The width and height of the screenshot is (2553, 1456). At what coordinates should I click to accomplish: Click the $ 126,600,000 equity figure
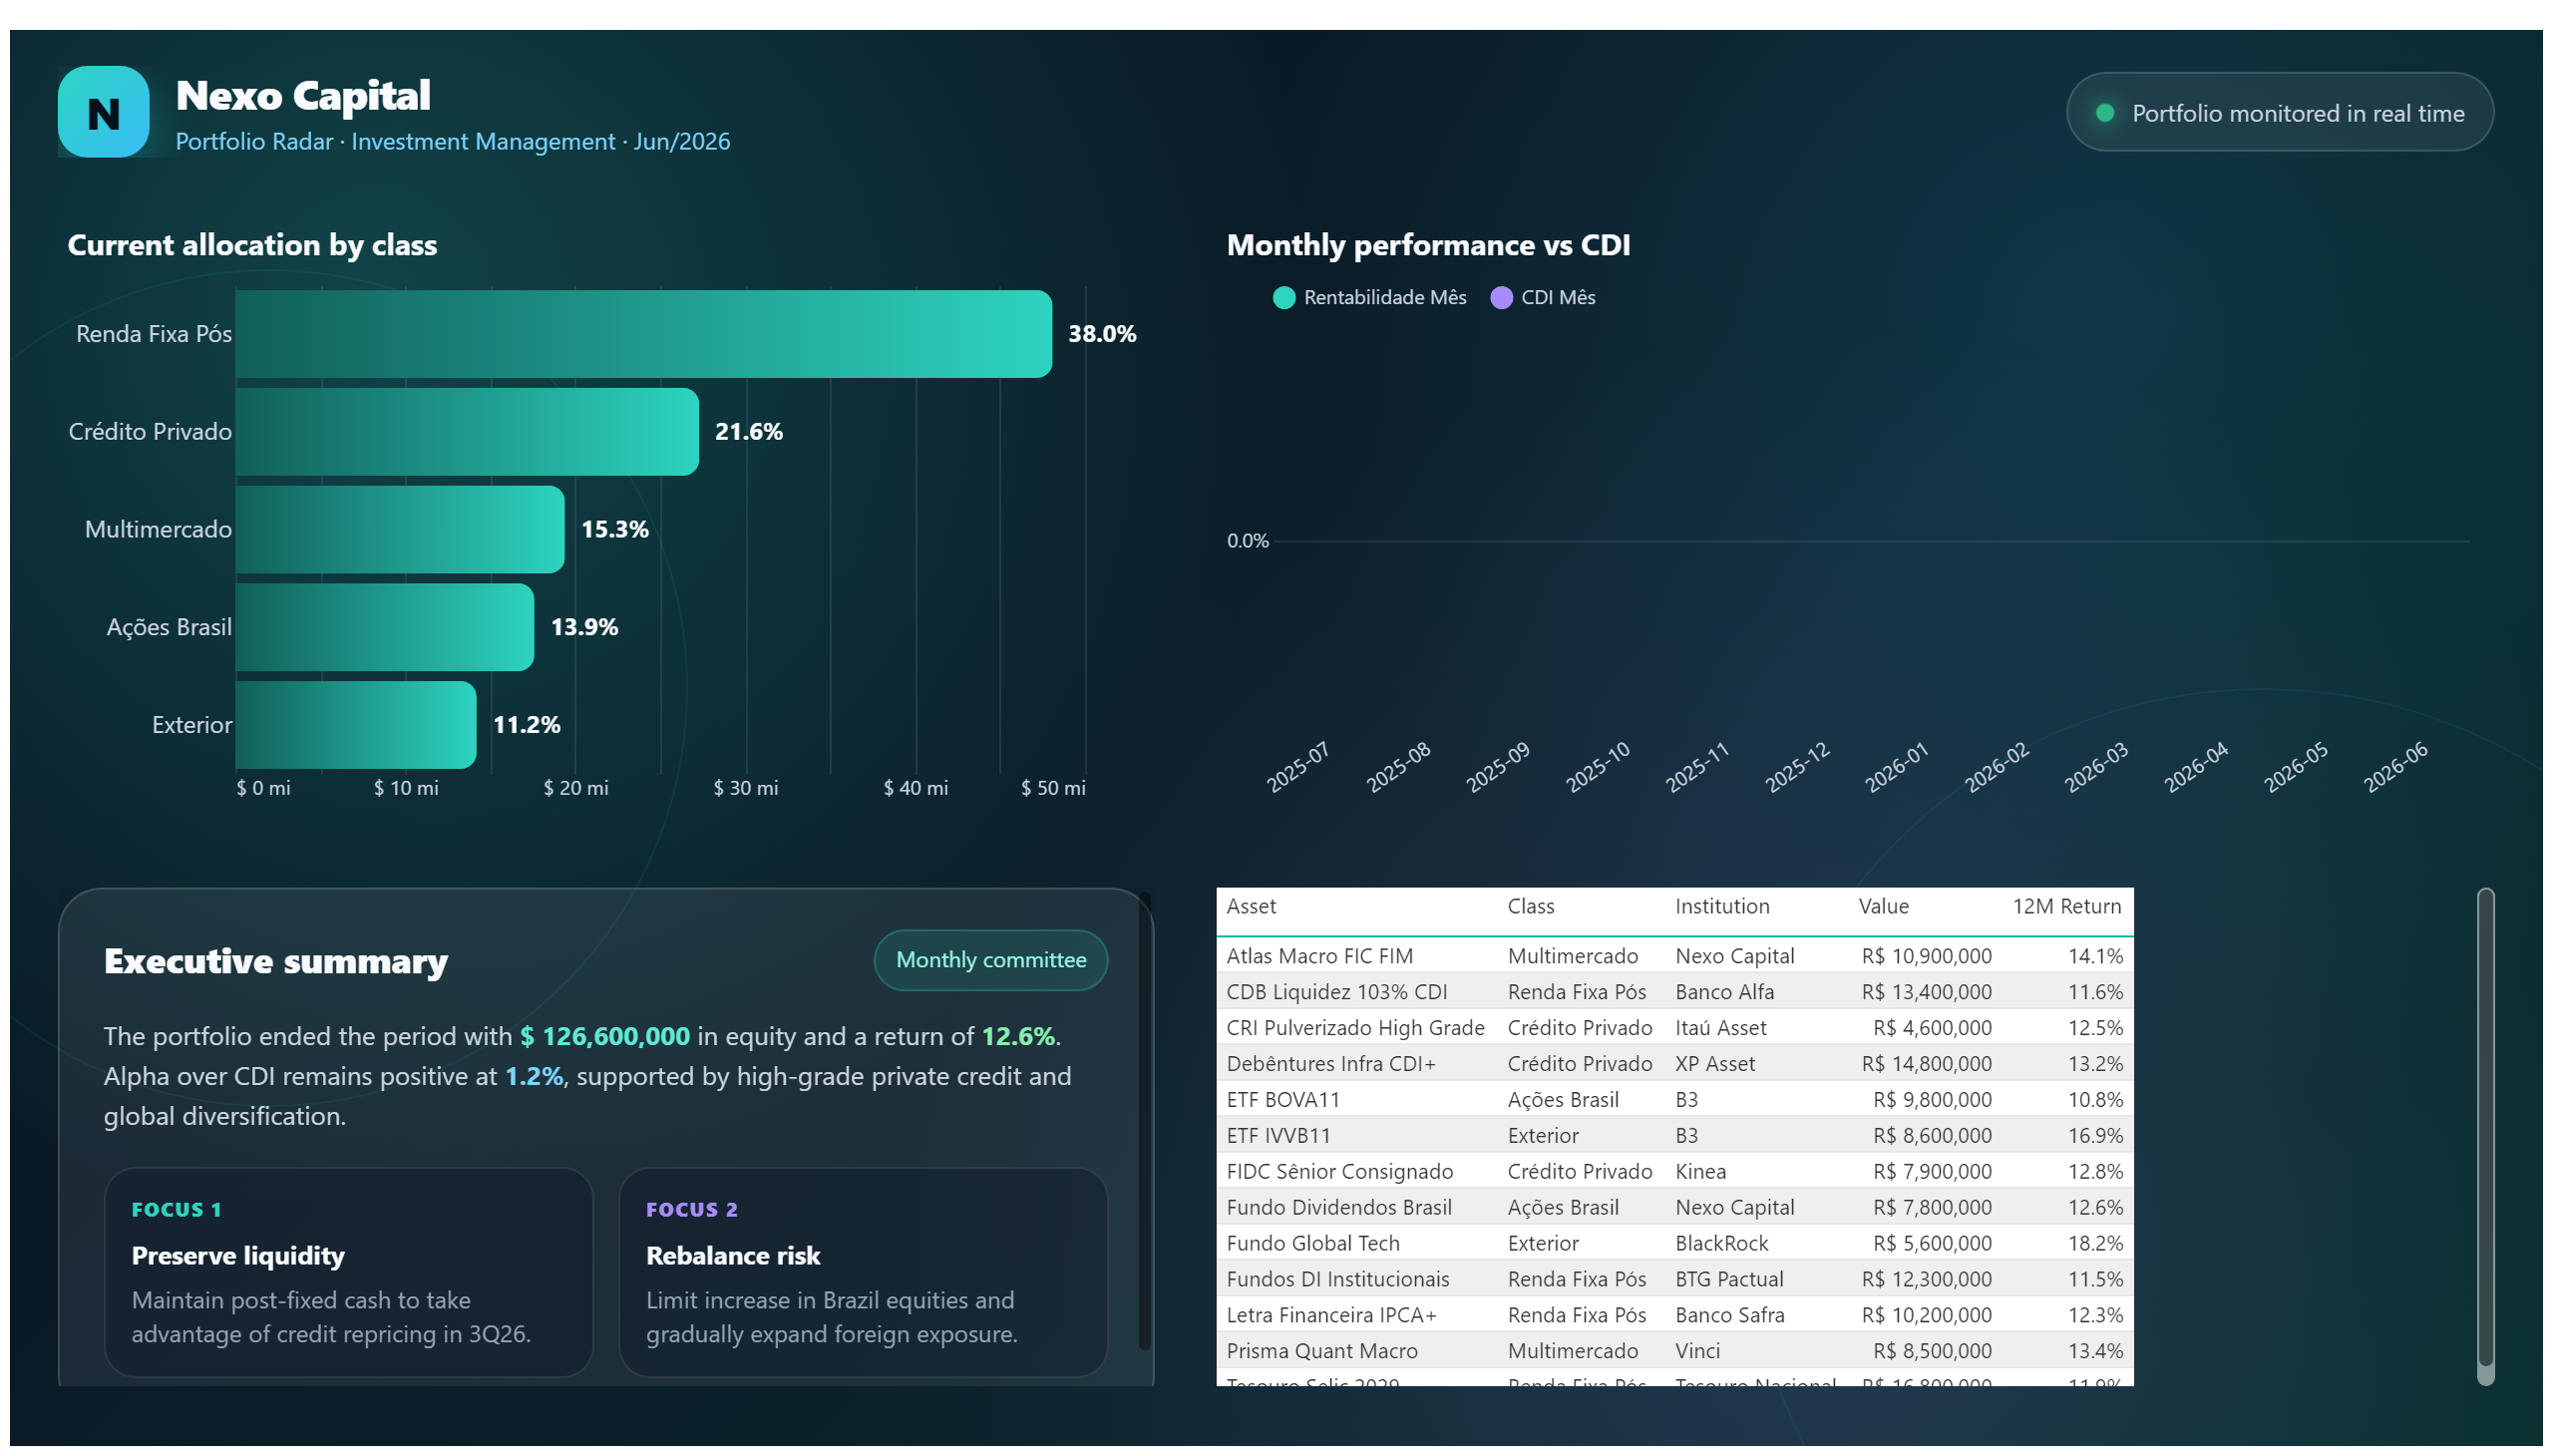pos(604,1037)
